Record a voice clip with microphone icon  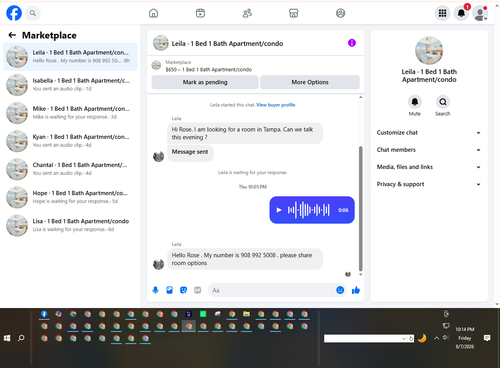tap(155, 290)
